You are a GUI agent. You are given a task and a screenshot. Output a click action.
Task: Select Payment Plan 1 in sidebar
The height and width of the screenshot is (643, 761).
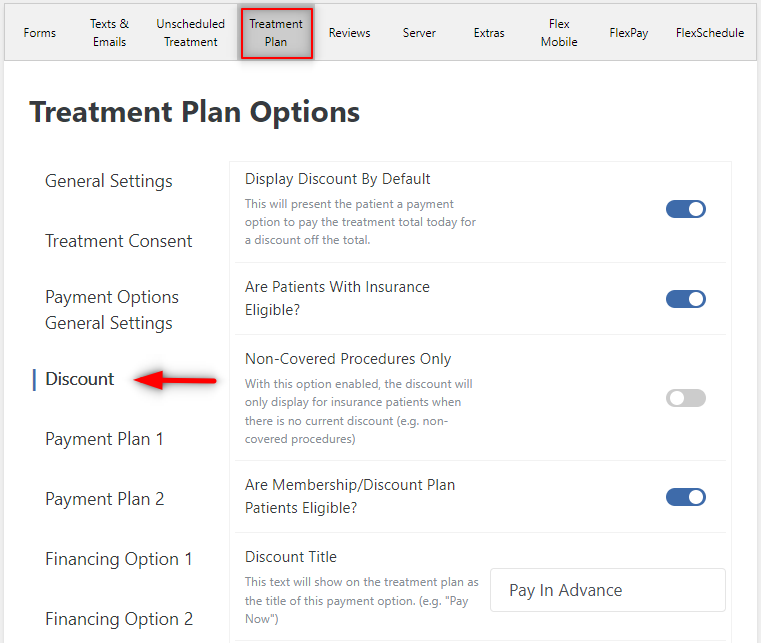click(x=104, y=439)
